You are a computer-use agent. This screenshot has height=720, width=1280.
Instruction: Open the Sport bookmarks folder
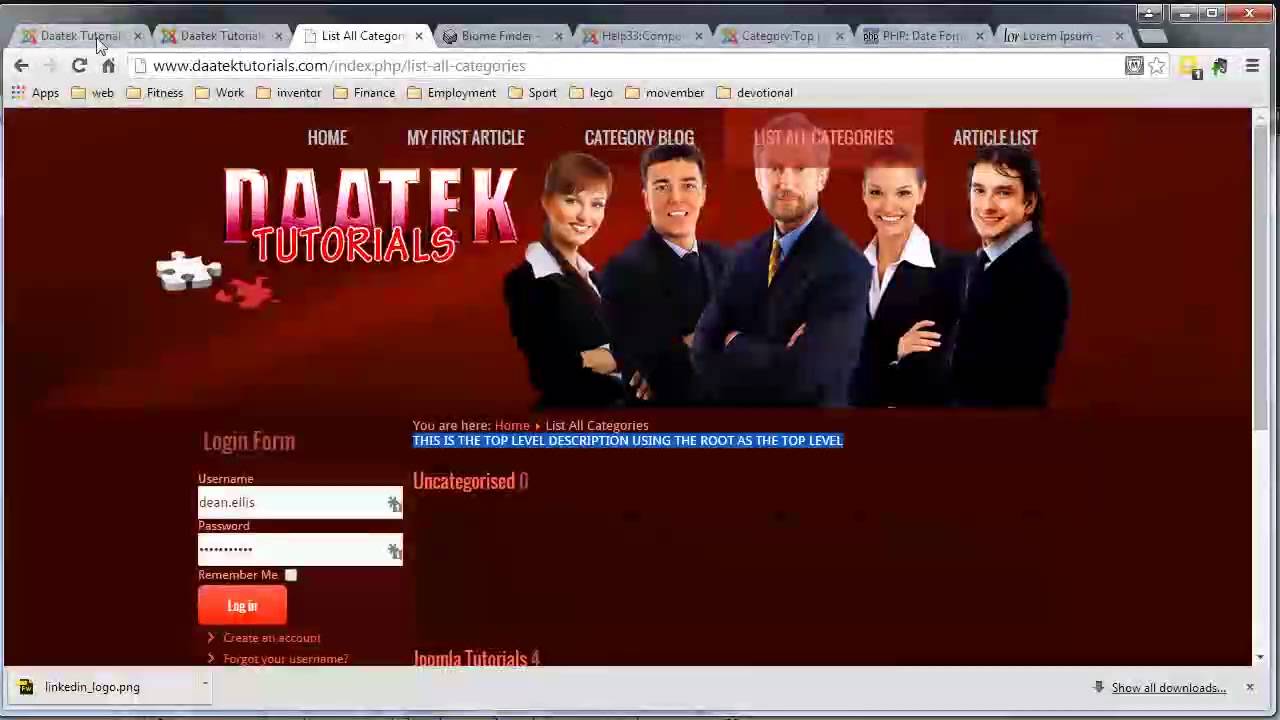click(x=532, y=93)
